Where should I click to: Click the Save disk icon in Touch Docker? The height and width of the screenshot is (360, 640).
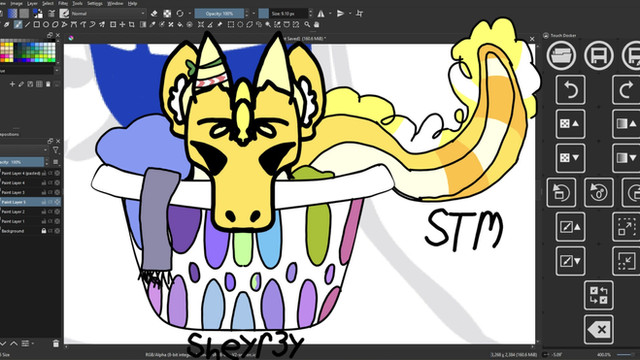(x=598, y=55)
